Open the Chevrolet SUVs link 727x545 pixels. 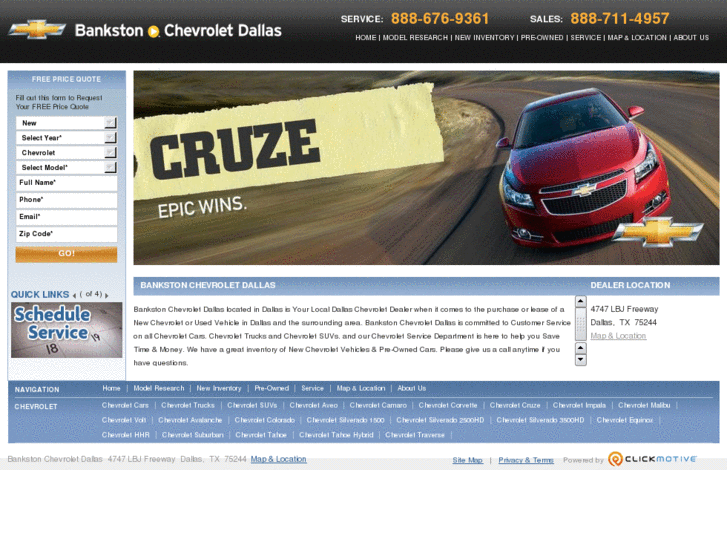click(x=252, y=405)
